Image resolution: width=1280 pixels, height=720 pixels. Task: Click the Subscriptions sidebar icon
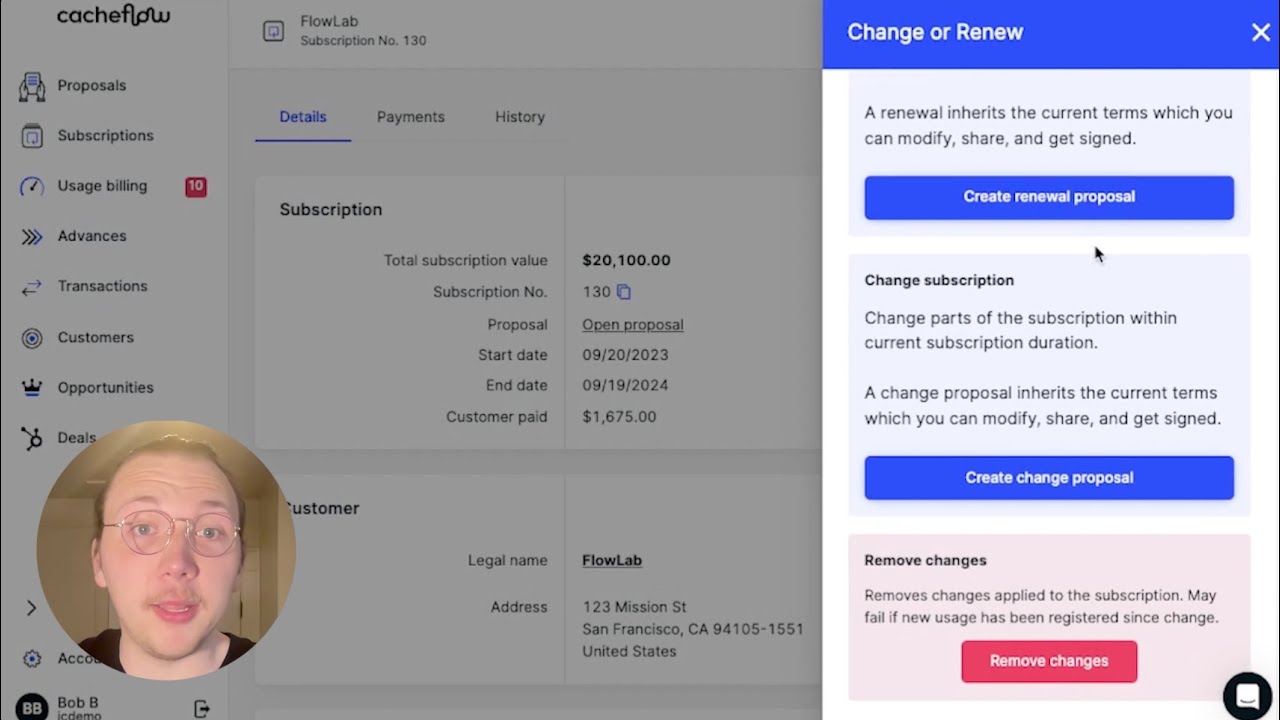(32, 136)
